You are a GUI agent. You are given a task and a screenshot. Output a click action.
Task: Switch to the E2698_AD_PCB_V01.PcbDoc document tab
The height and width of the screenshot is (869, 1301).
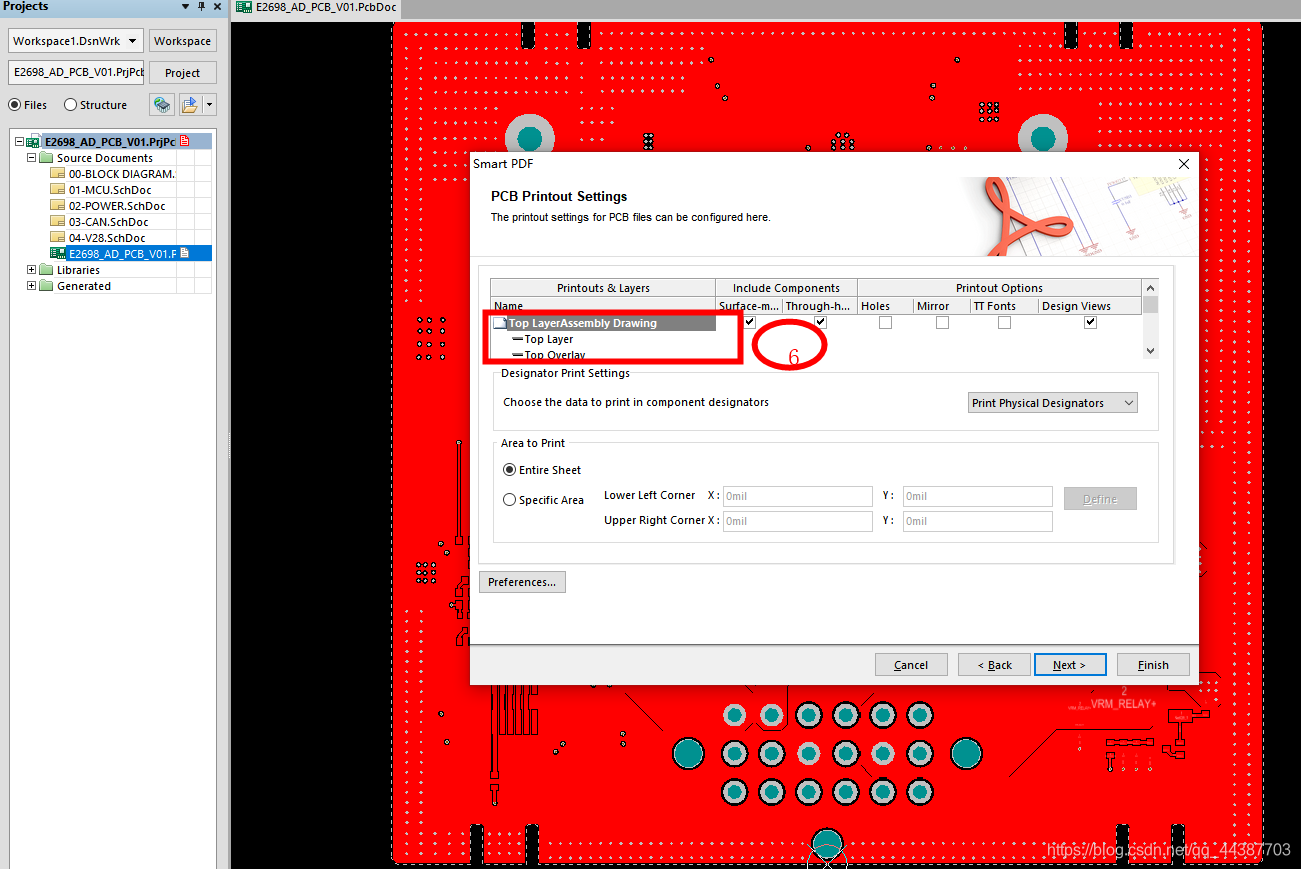pos(316,7)
